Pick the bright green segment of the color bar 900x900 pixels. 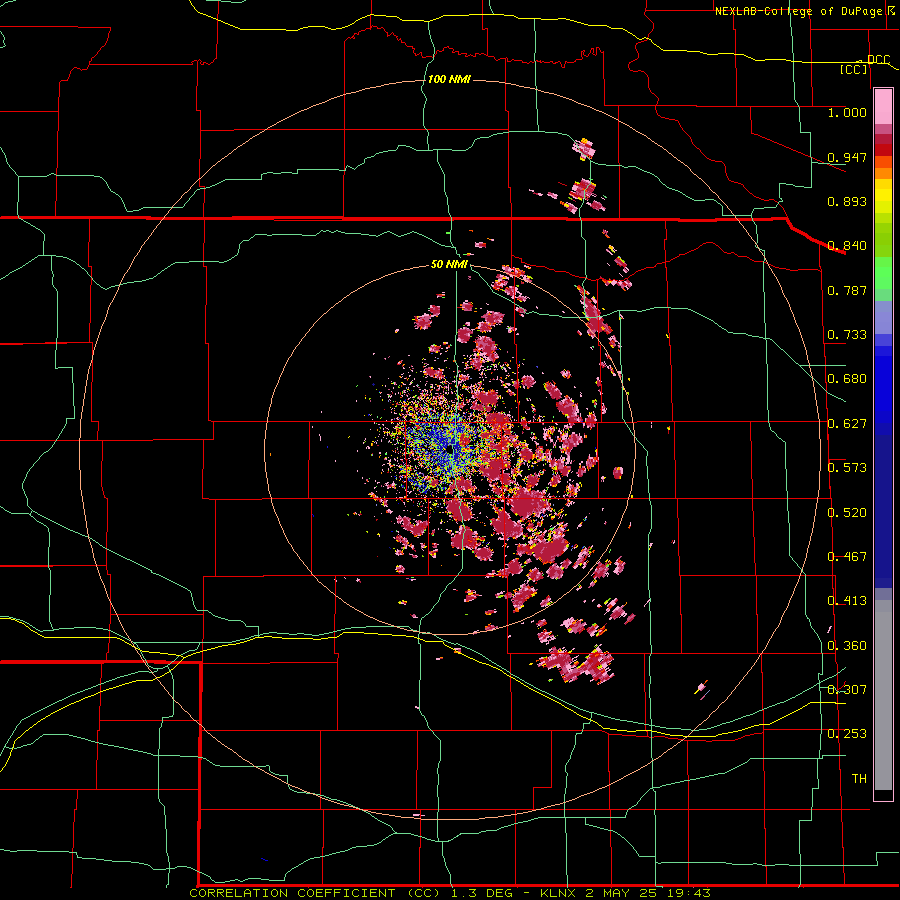(x=883, y=273)
